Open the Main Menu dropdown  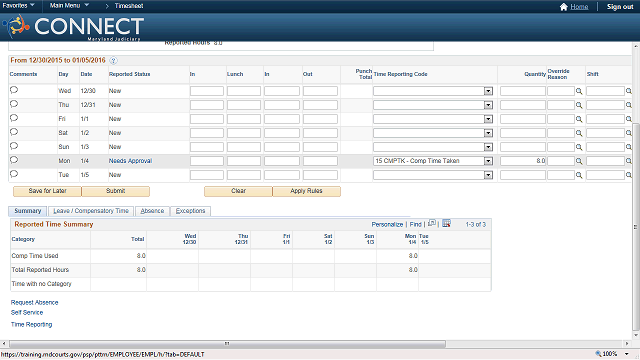click(x=69, y=6)
